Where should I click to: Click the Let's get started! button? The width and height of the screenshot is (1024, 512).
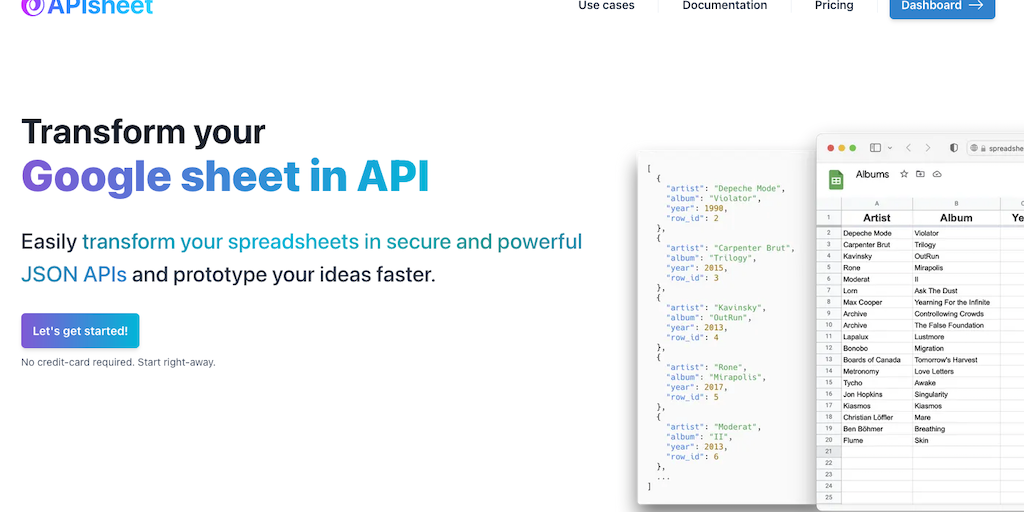click(80, 330)
